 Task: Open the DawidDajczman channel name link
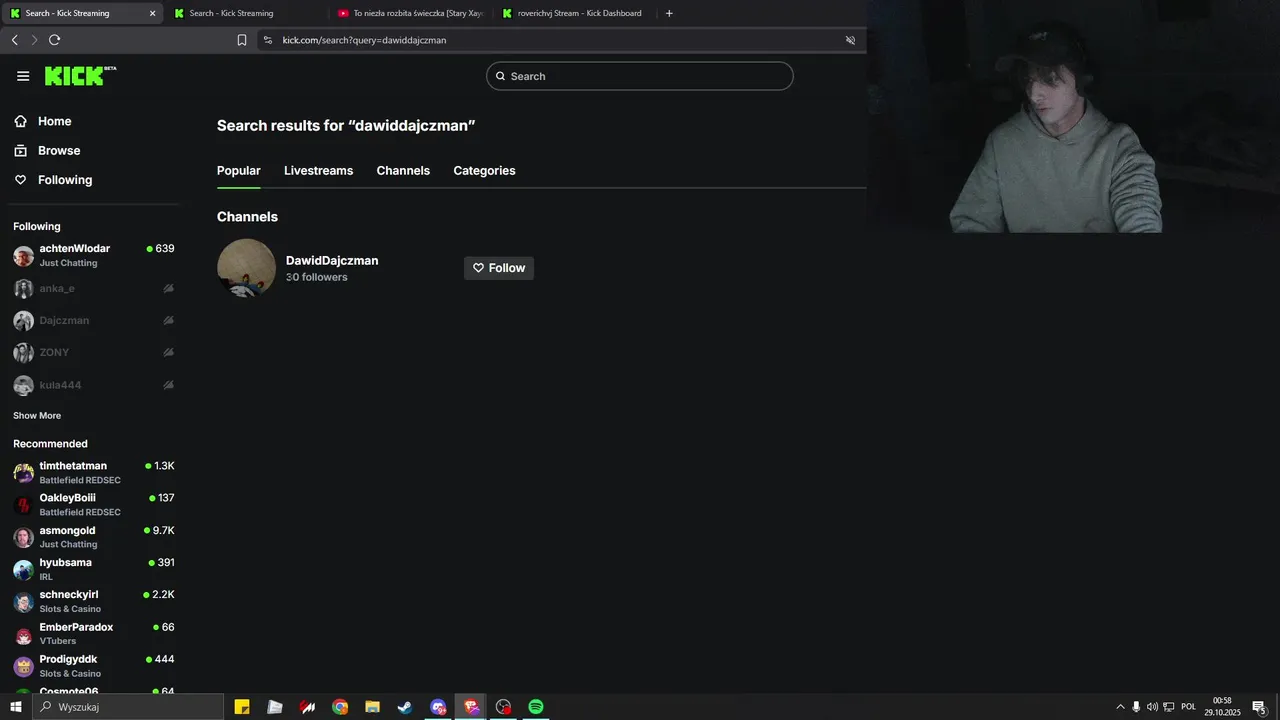click(332, 260)
